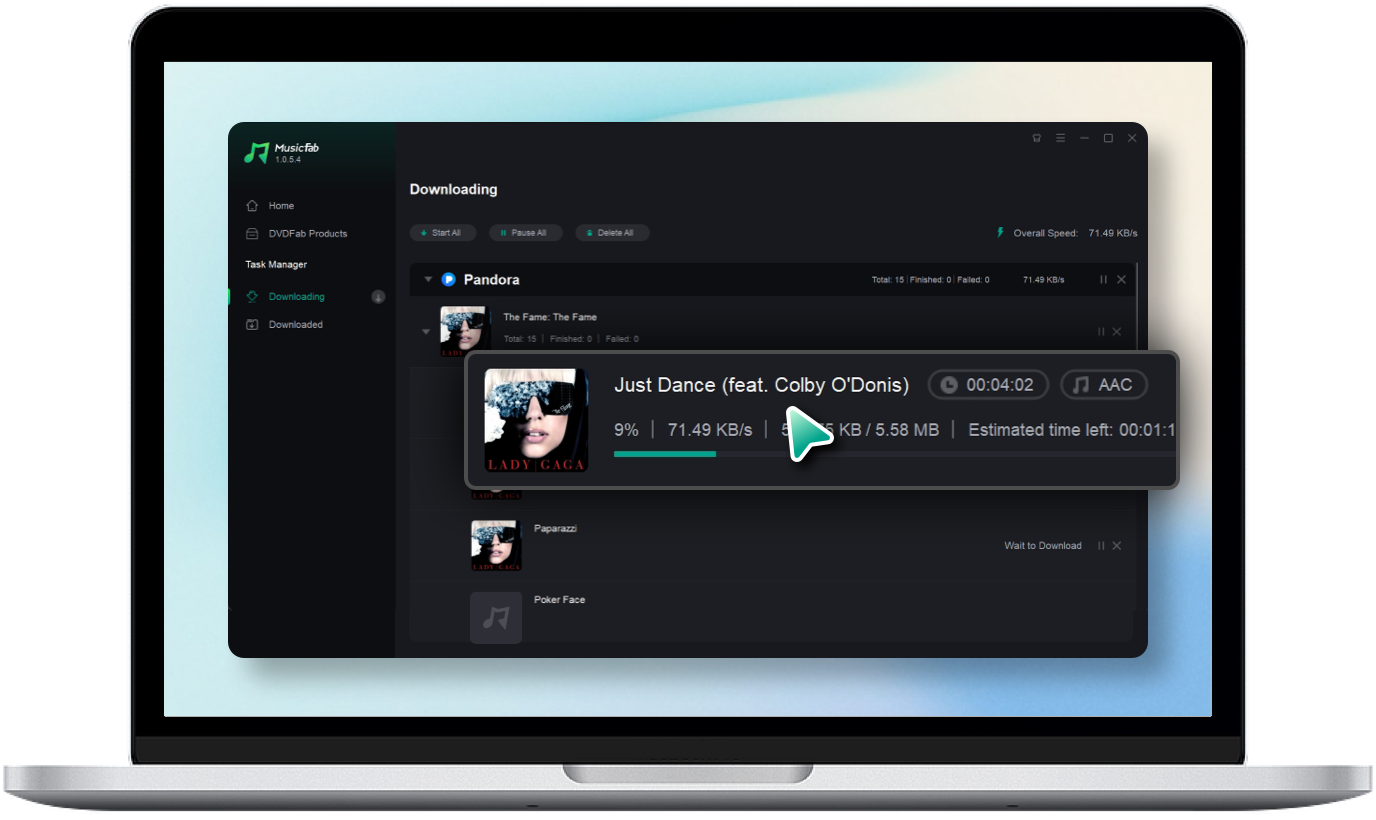
Task: Click the DVDFab Products box icon
Action: click(x=252, y=234)
